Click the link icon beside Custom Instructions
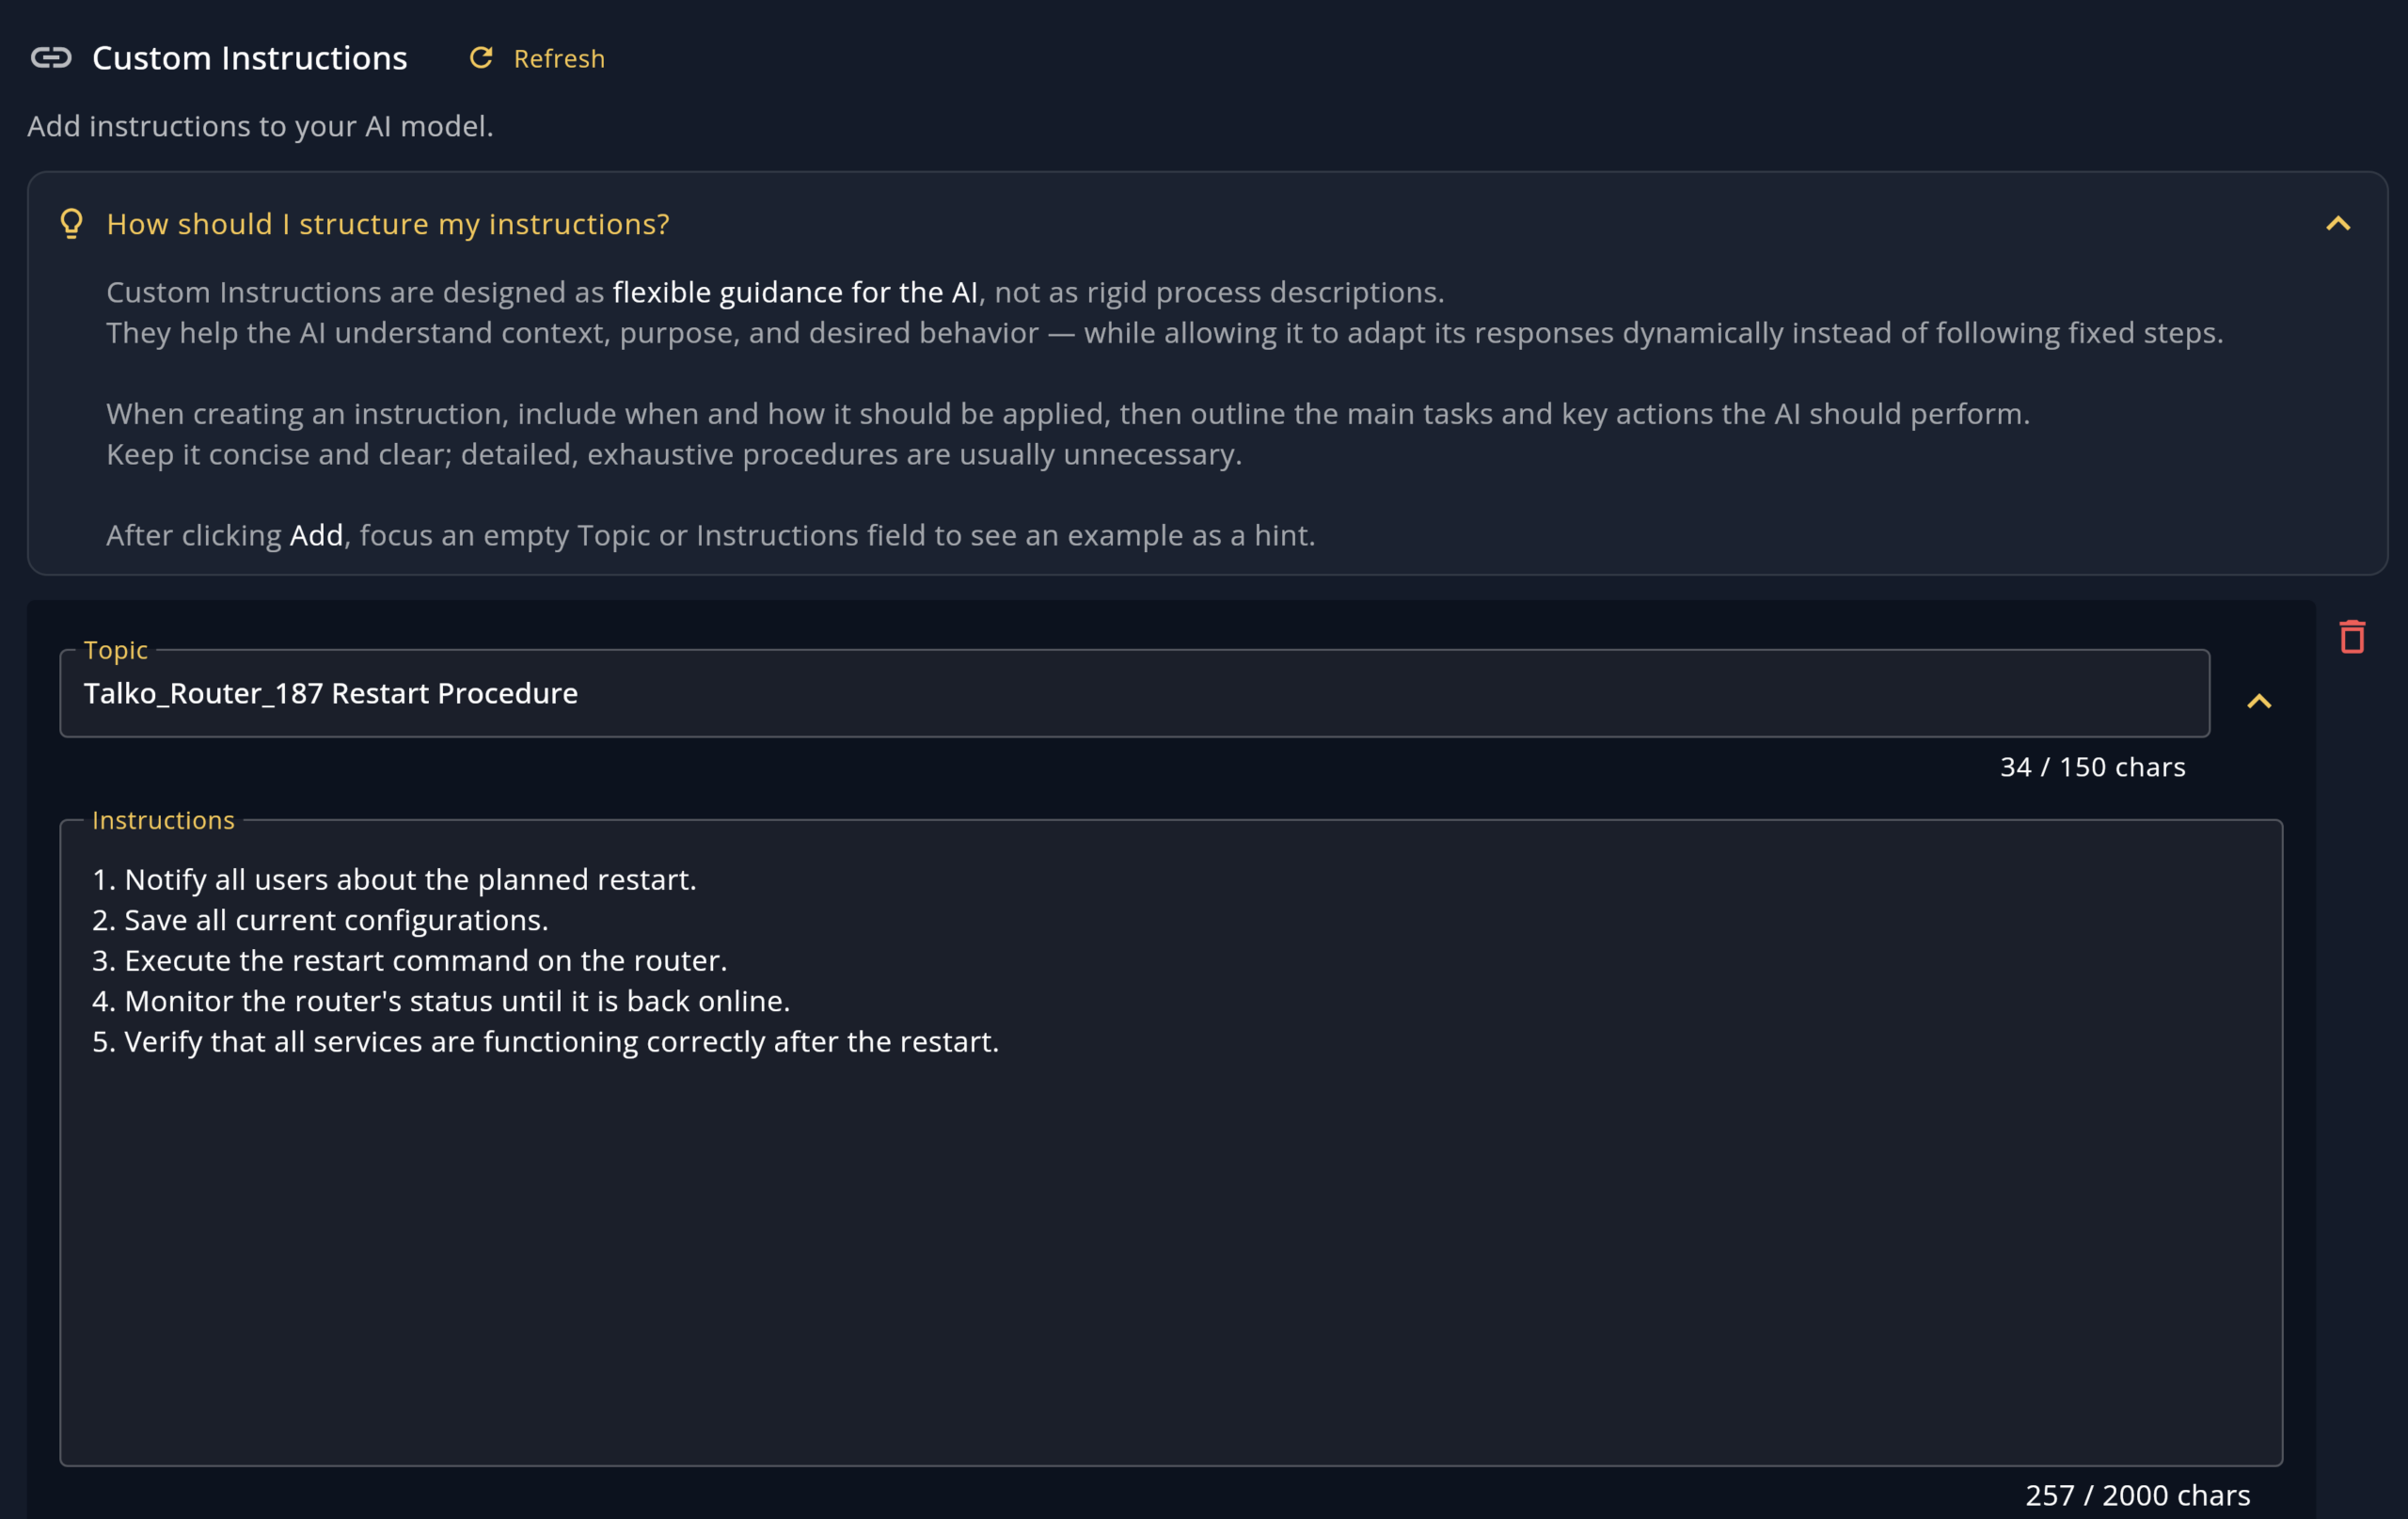This screenshot has width=2408, height=1519. (51, 58)
